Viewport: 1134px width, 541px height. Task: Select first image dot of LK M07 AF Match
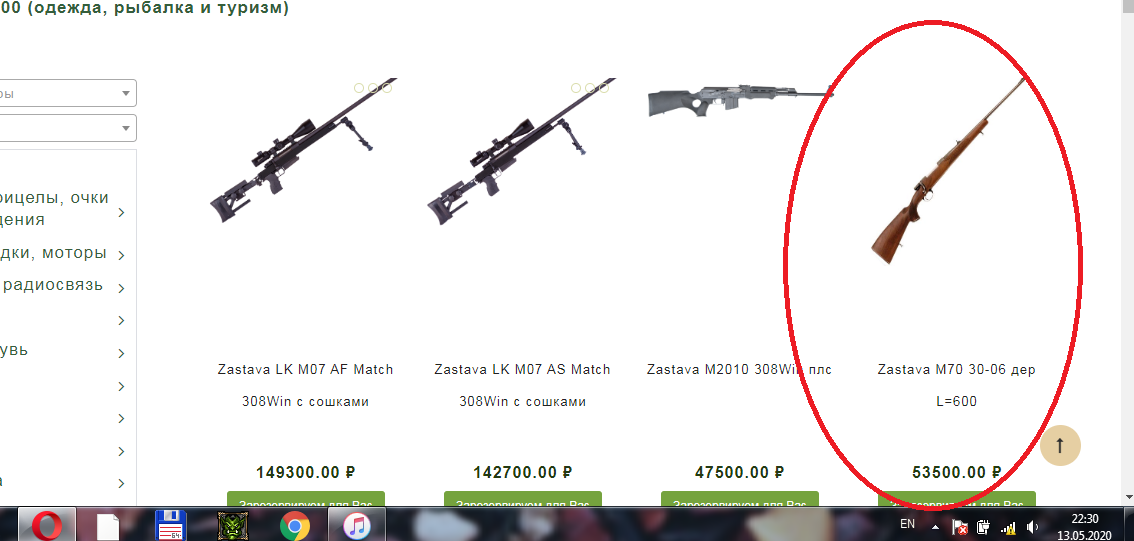pyautogui.click(x=359, y=88)
